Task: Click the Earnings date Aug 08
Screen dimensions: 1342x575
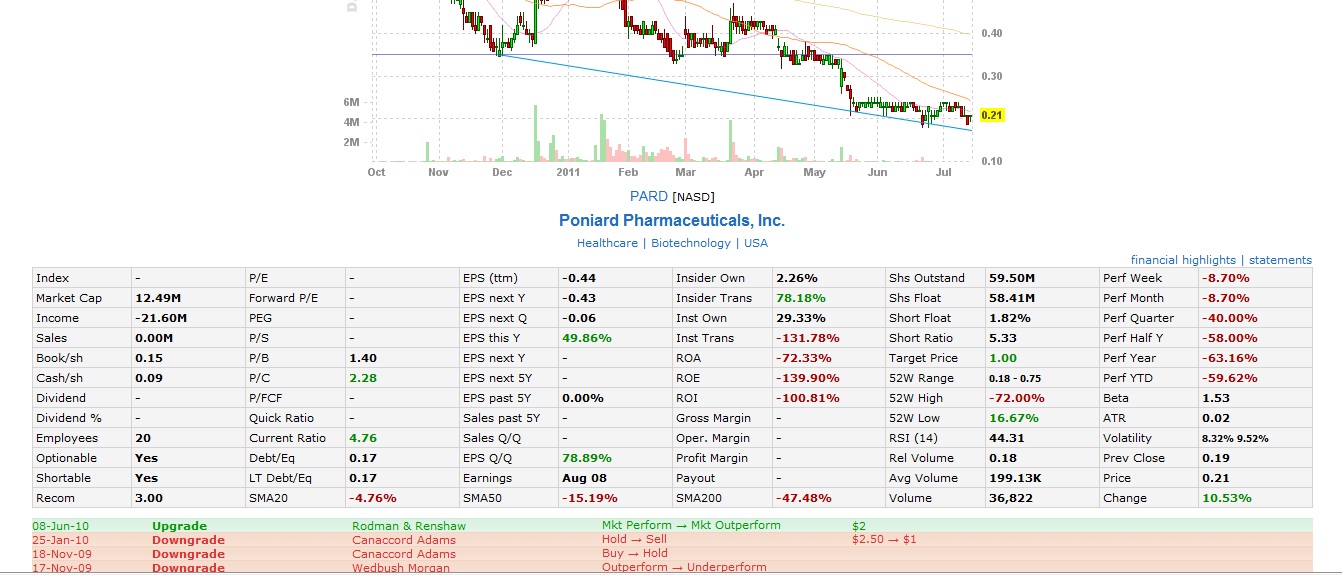Action: (x=584, y=478)
